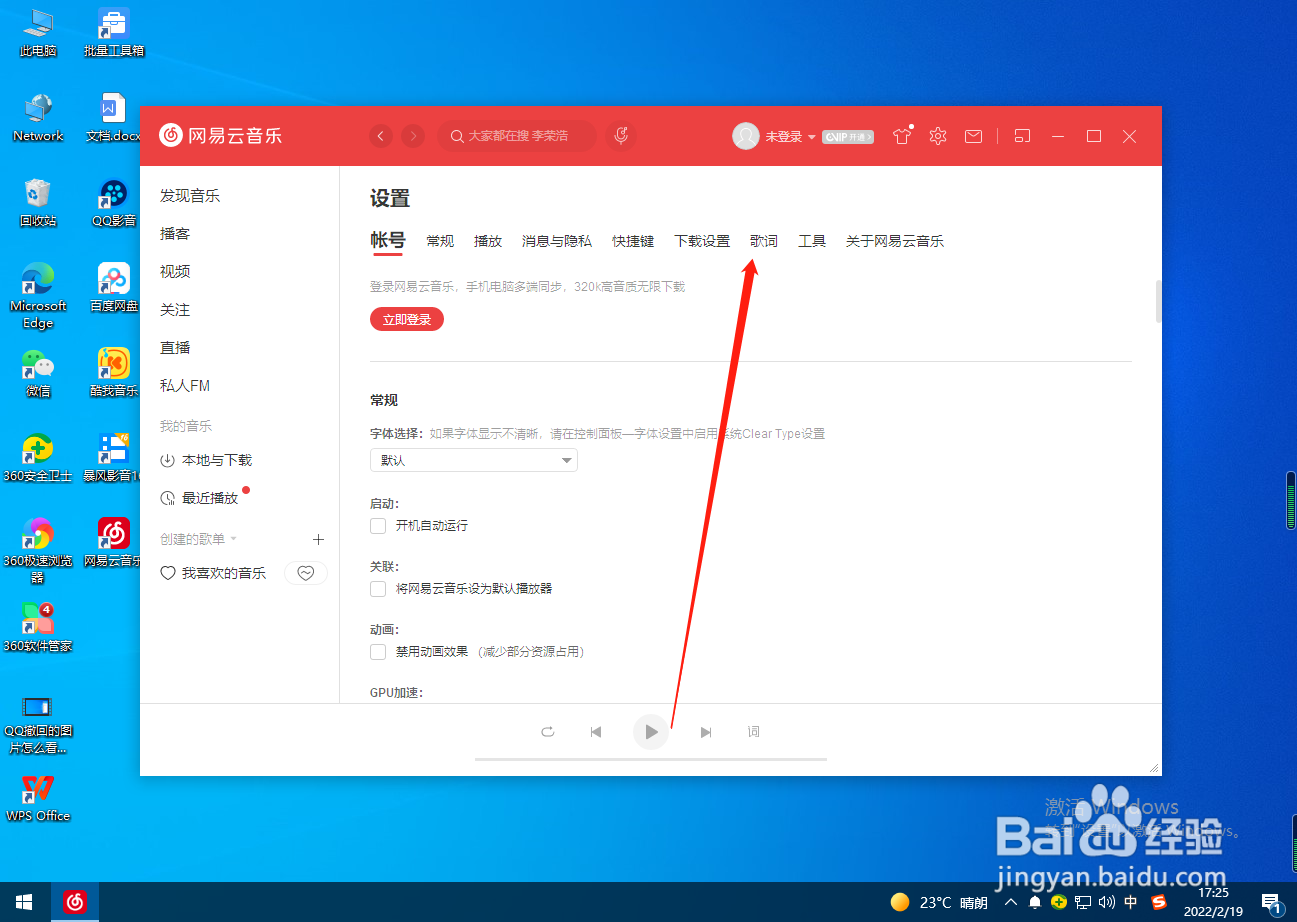The height and width of the screenshot is (922, 1297).
Task: Open 360安全卫士 desktop icon
Action: pyautogui.click(x=38, y=457)
